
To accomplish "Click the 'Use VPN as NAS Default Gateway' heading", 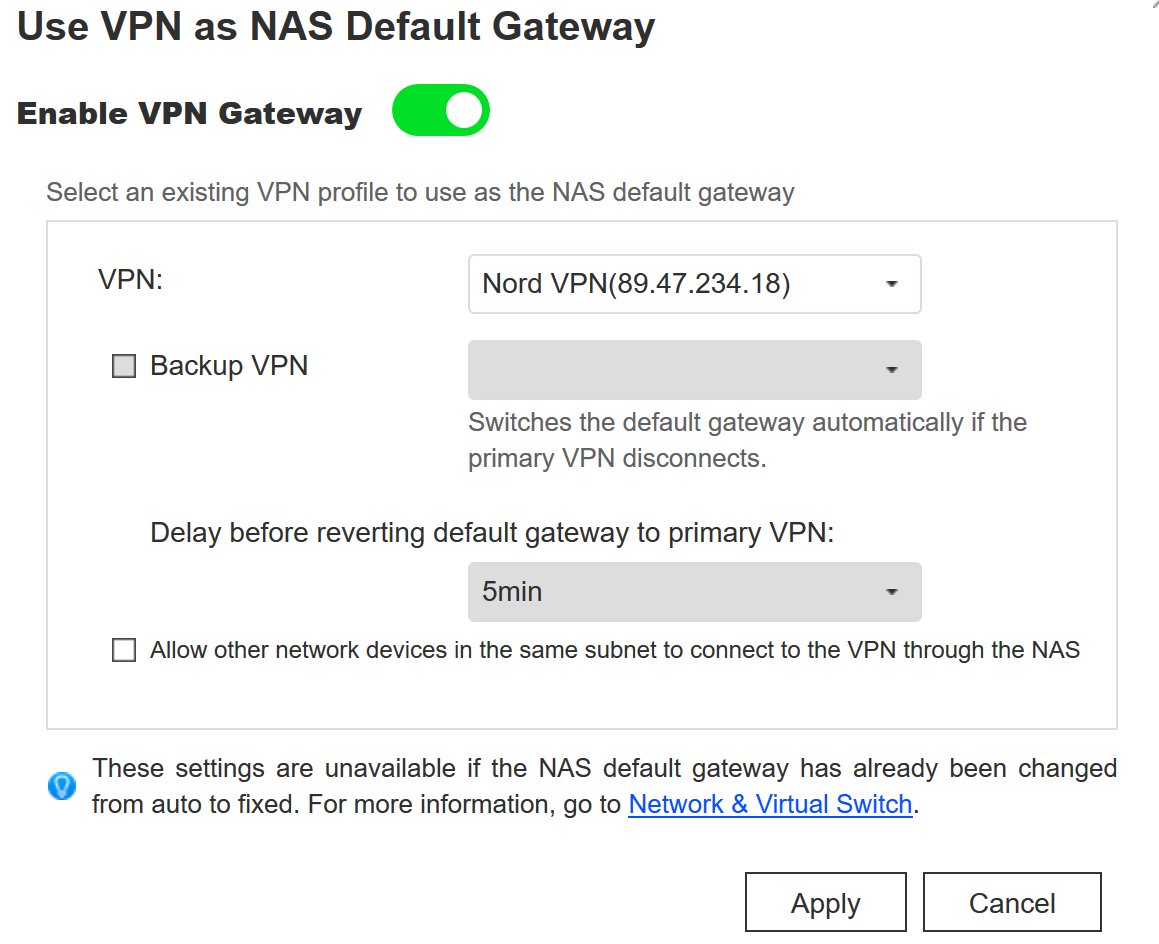I will [336, 26].
